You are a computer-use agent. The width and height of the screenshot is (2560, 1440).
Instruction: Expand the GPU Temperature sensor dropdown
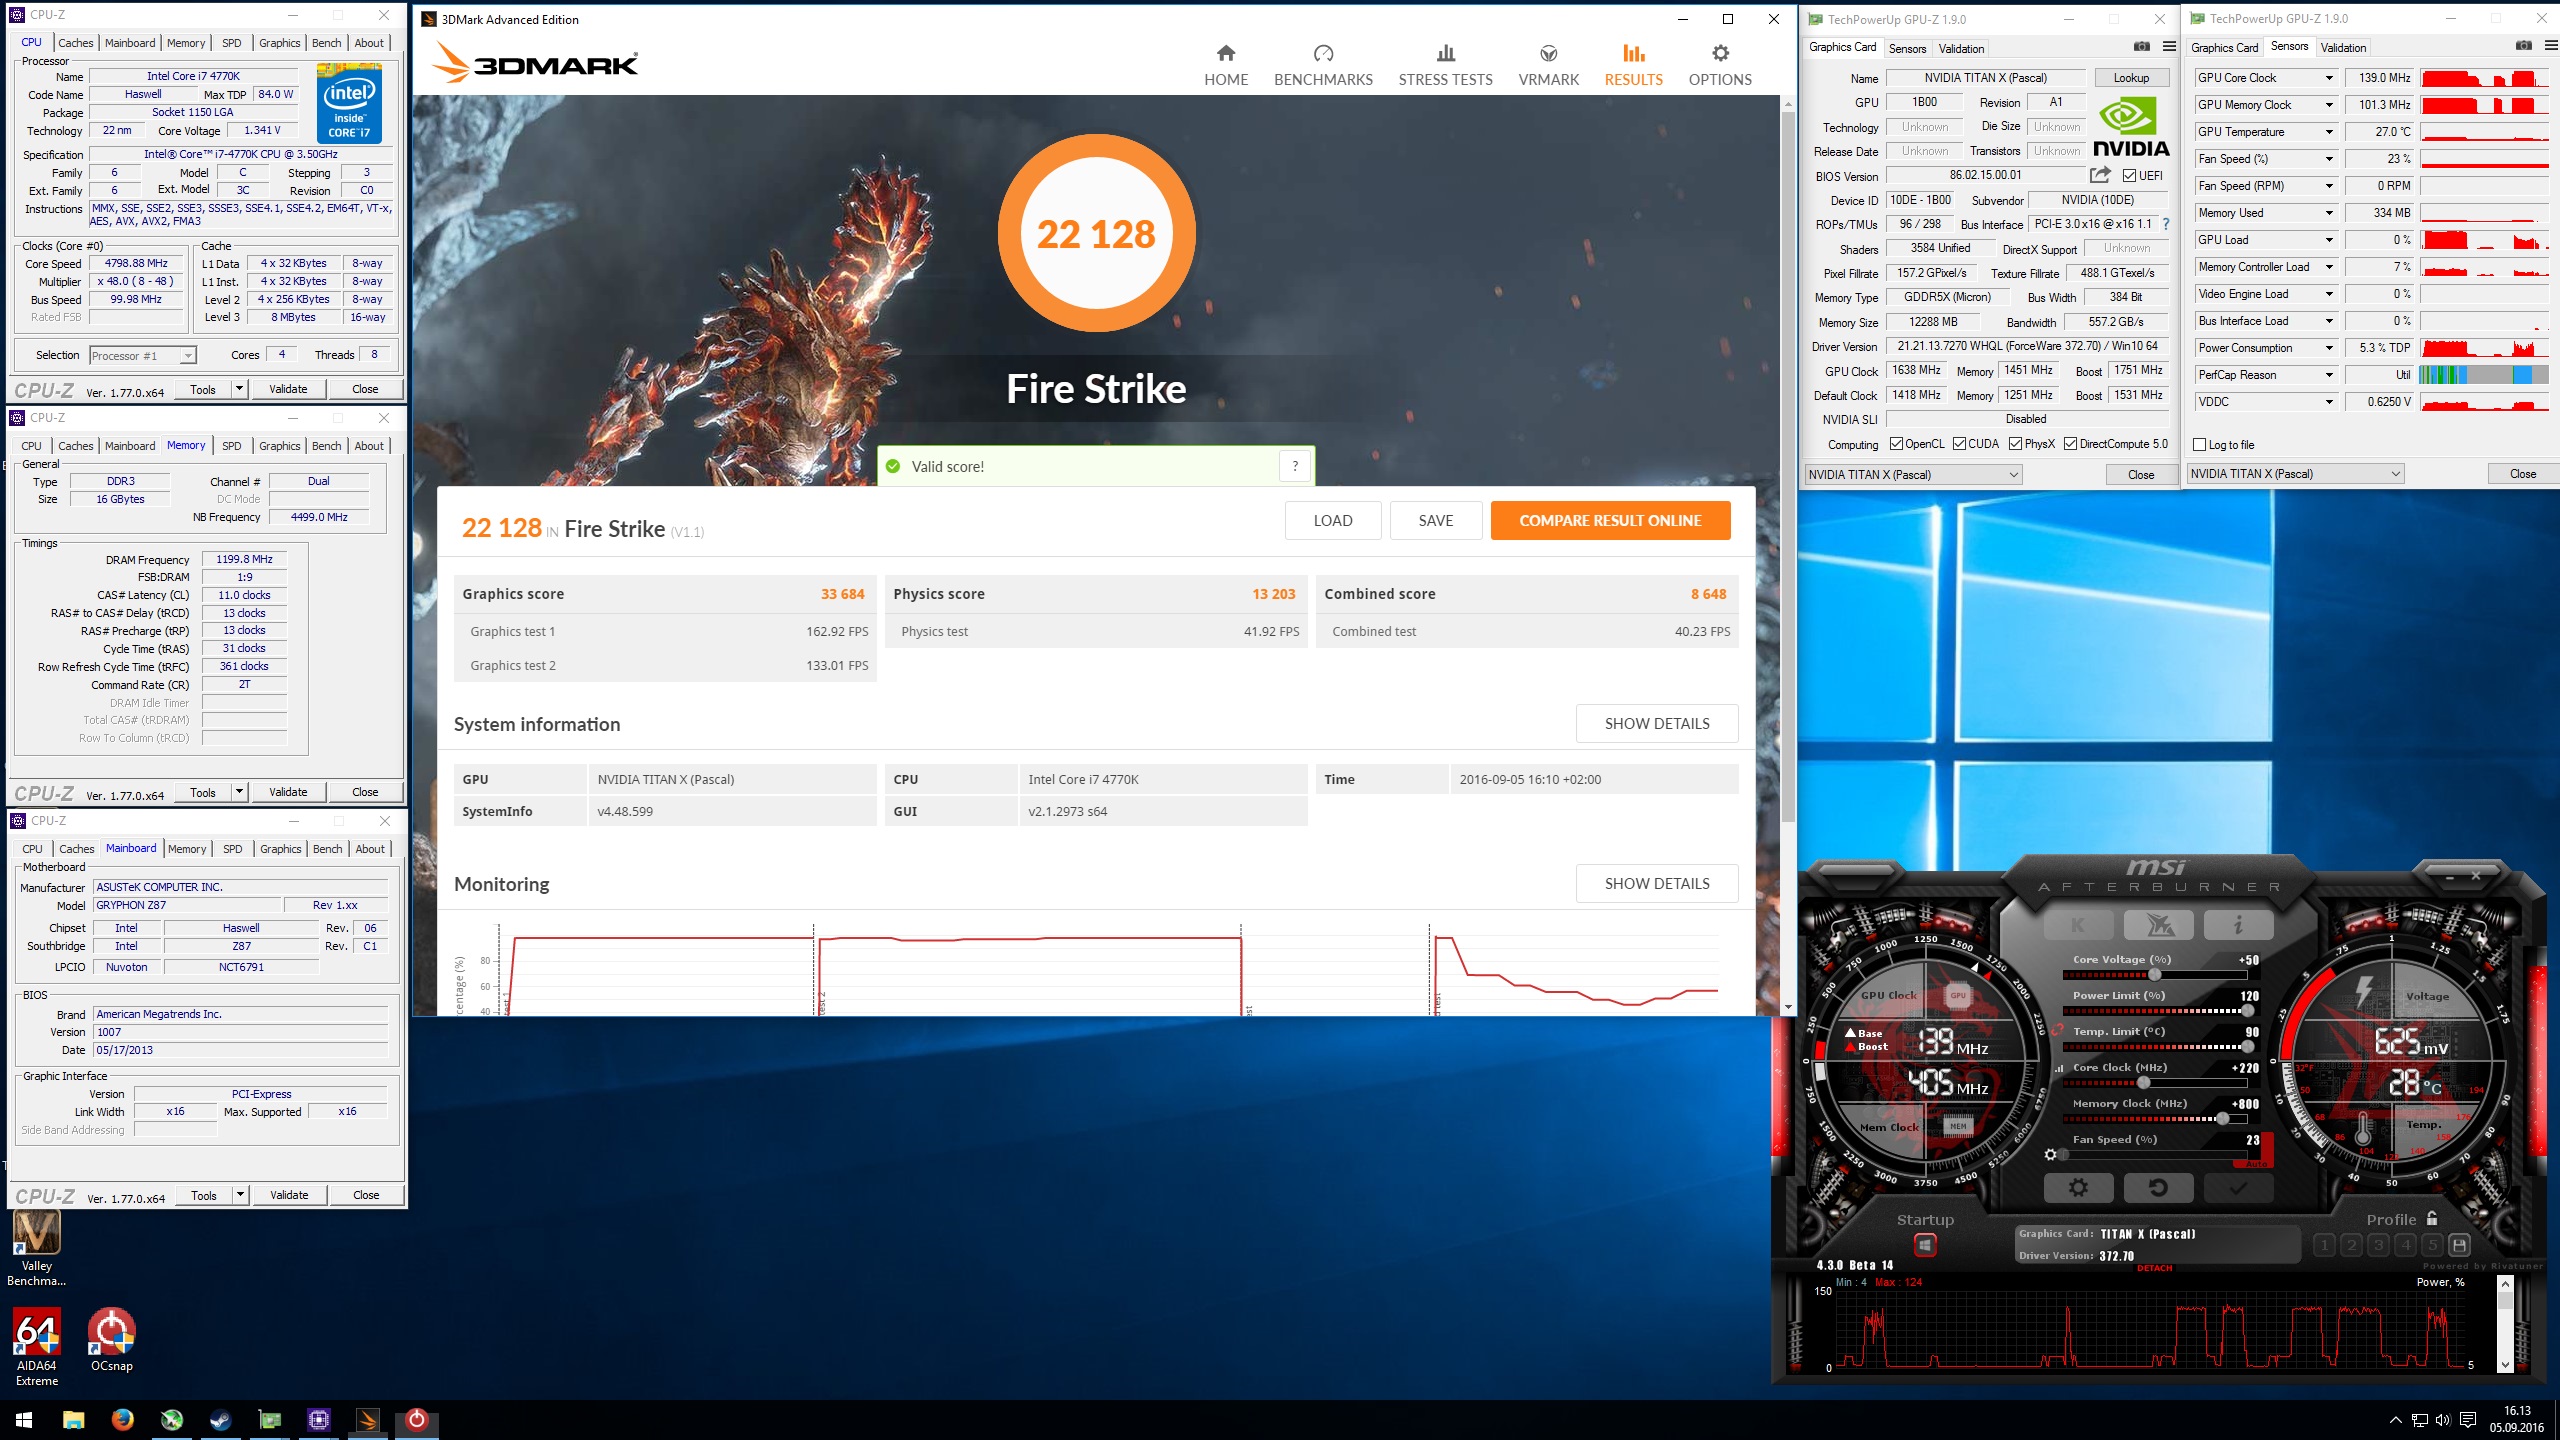click(x=2329, y=132)
